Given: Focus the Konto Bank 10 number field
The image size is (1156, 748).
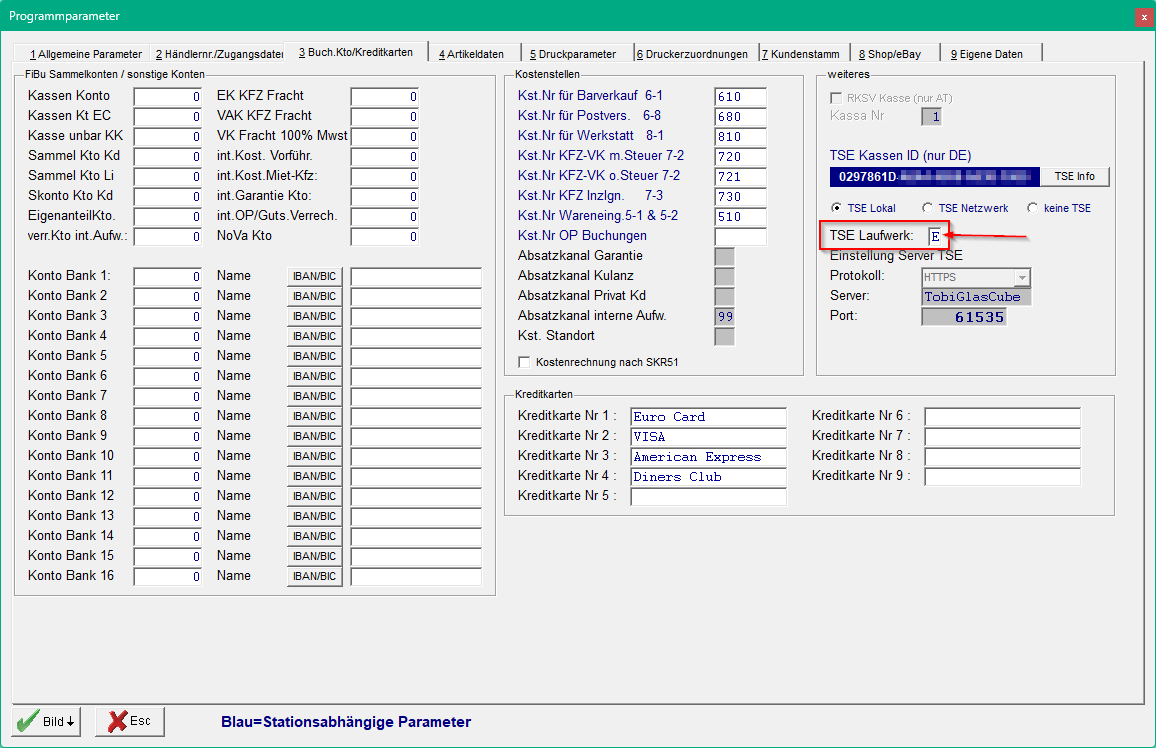Looking at the screenshot, I should click(x=167, y=456).
